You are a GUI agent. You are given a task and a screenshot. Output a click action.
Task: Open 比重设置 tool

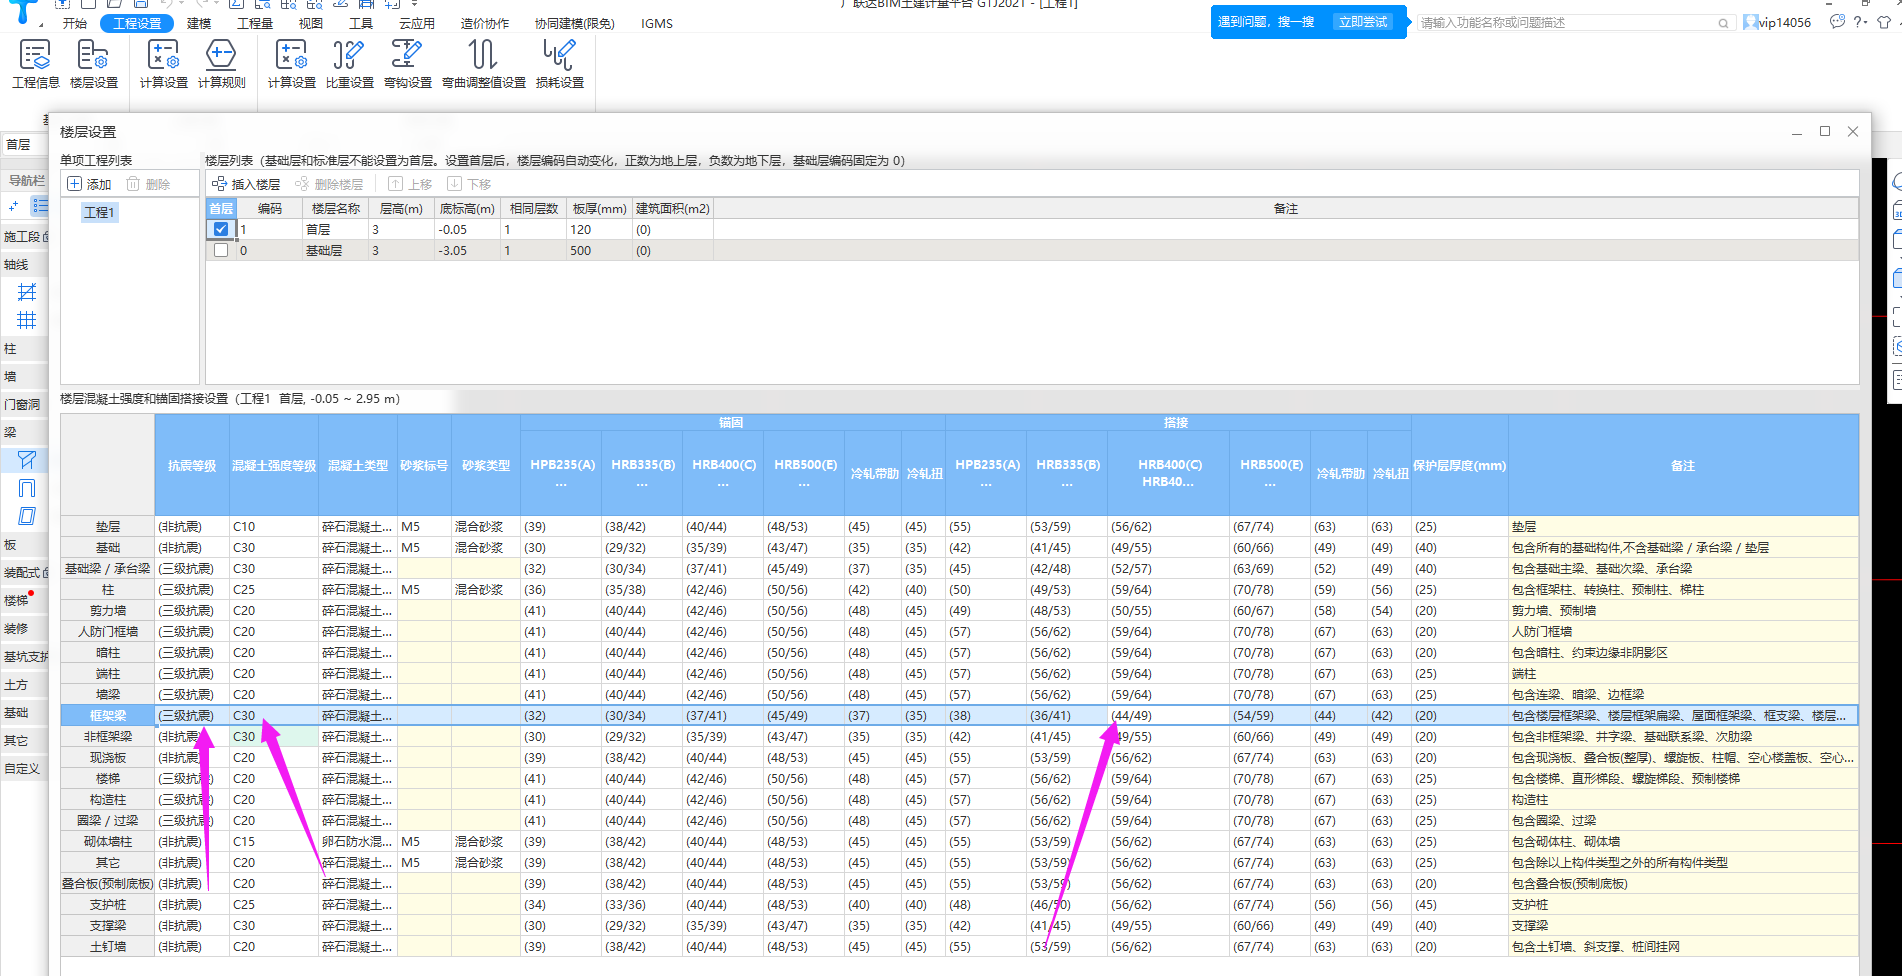point(350,64)
